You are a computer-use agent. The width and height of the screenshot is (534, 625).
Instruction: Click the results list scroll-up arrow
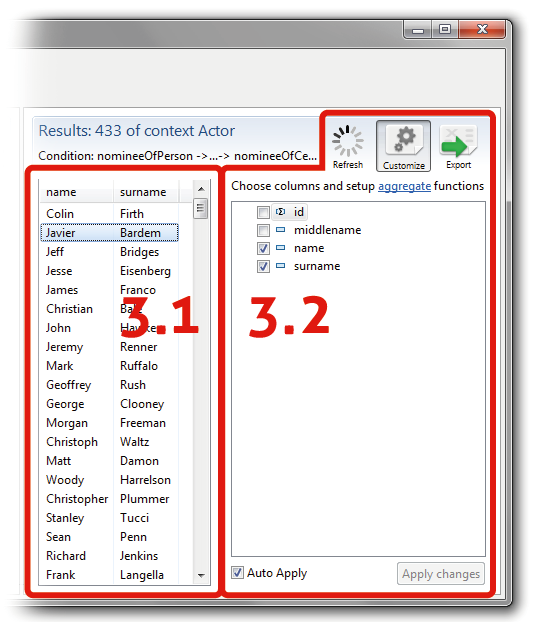tap(201, 189)
